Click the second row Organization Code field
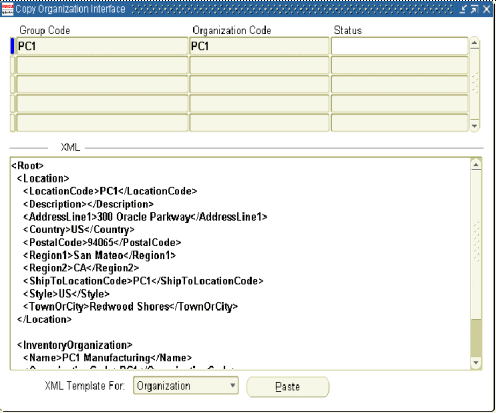 coord(259,65)
